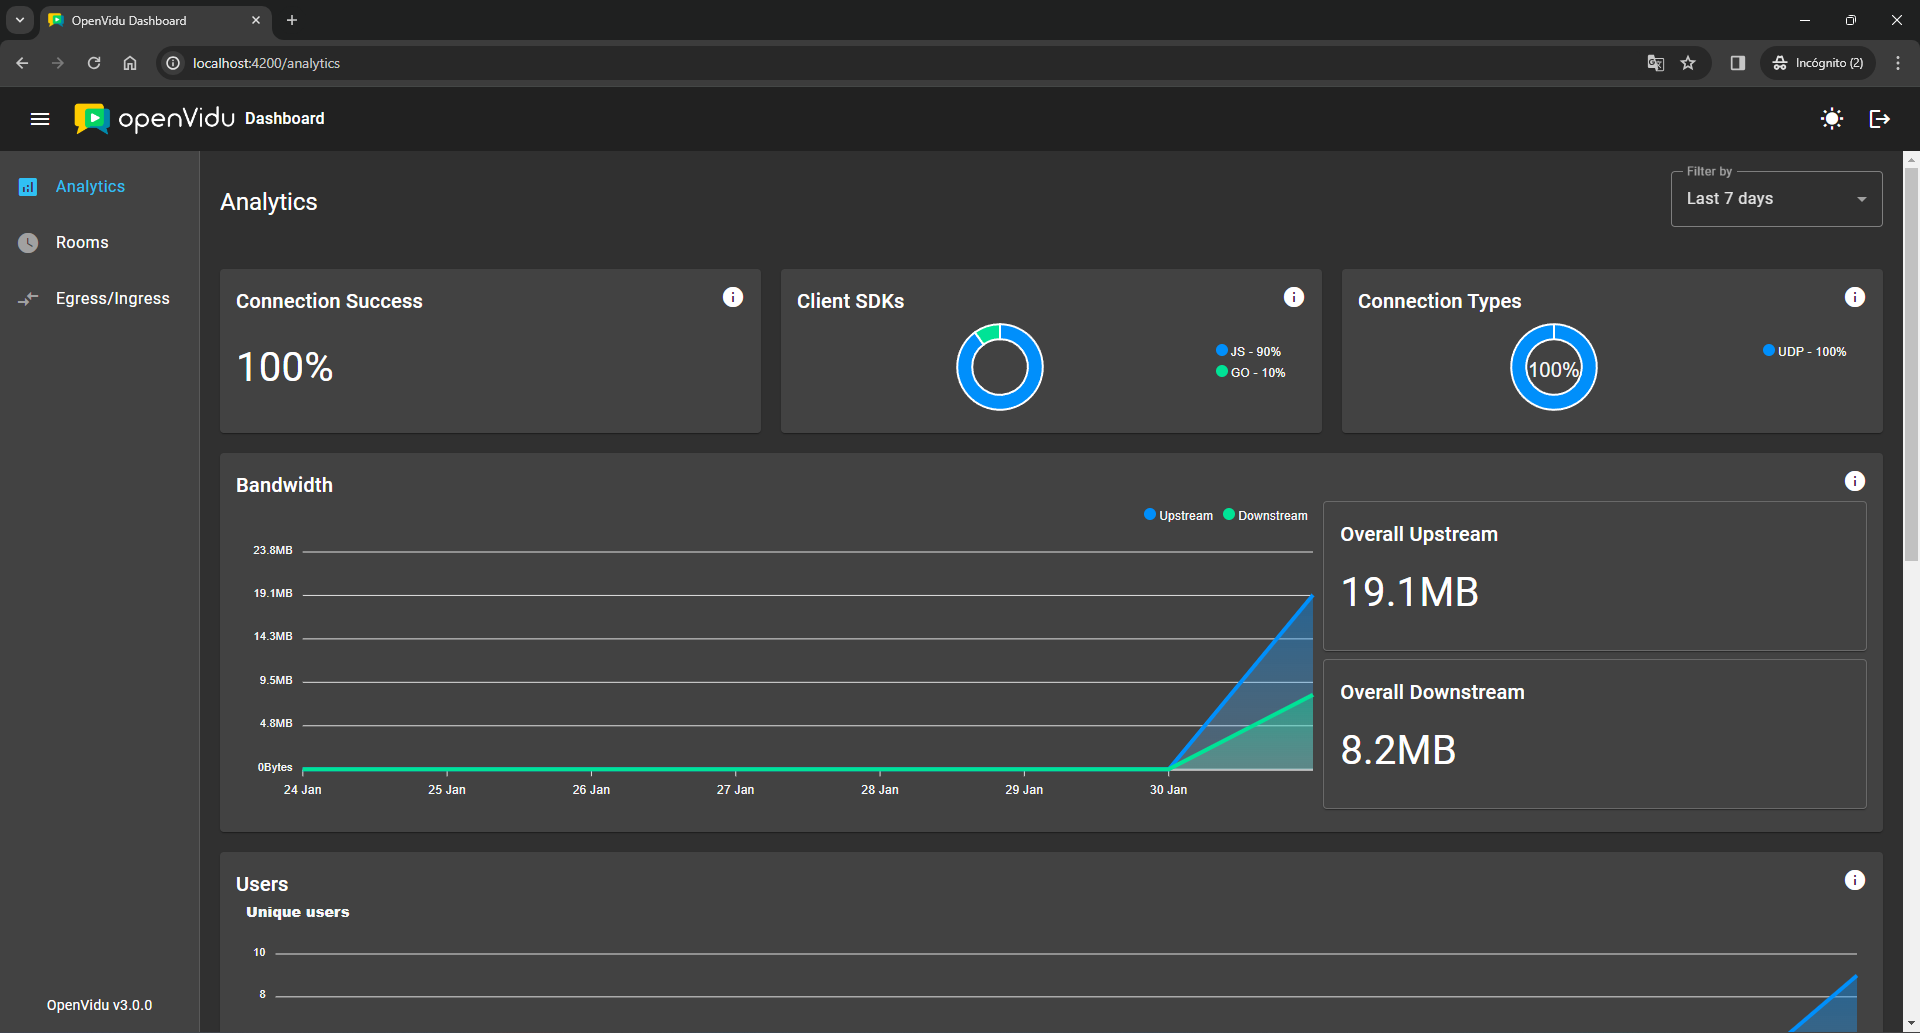The width and height of the screenshot is (1920, 1033).
Task: Open Connection Success info icon
Action: (733, 297)
